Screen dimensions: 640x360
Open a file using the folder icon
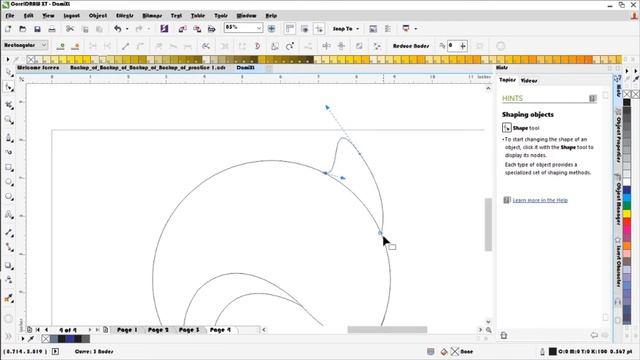click(23, 29)
